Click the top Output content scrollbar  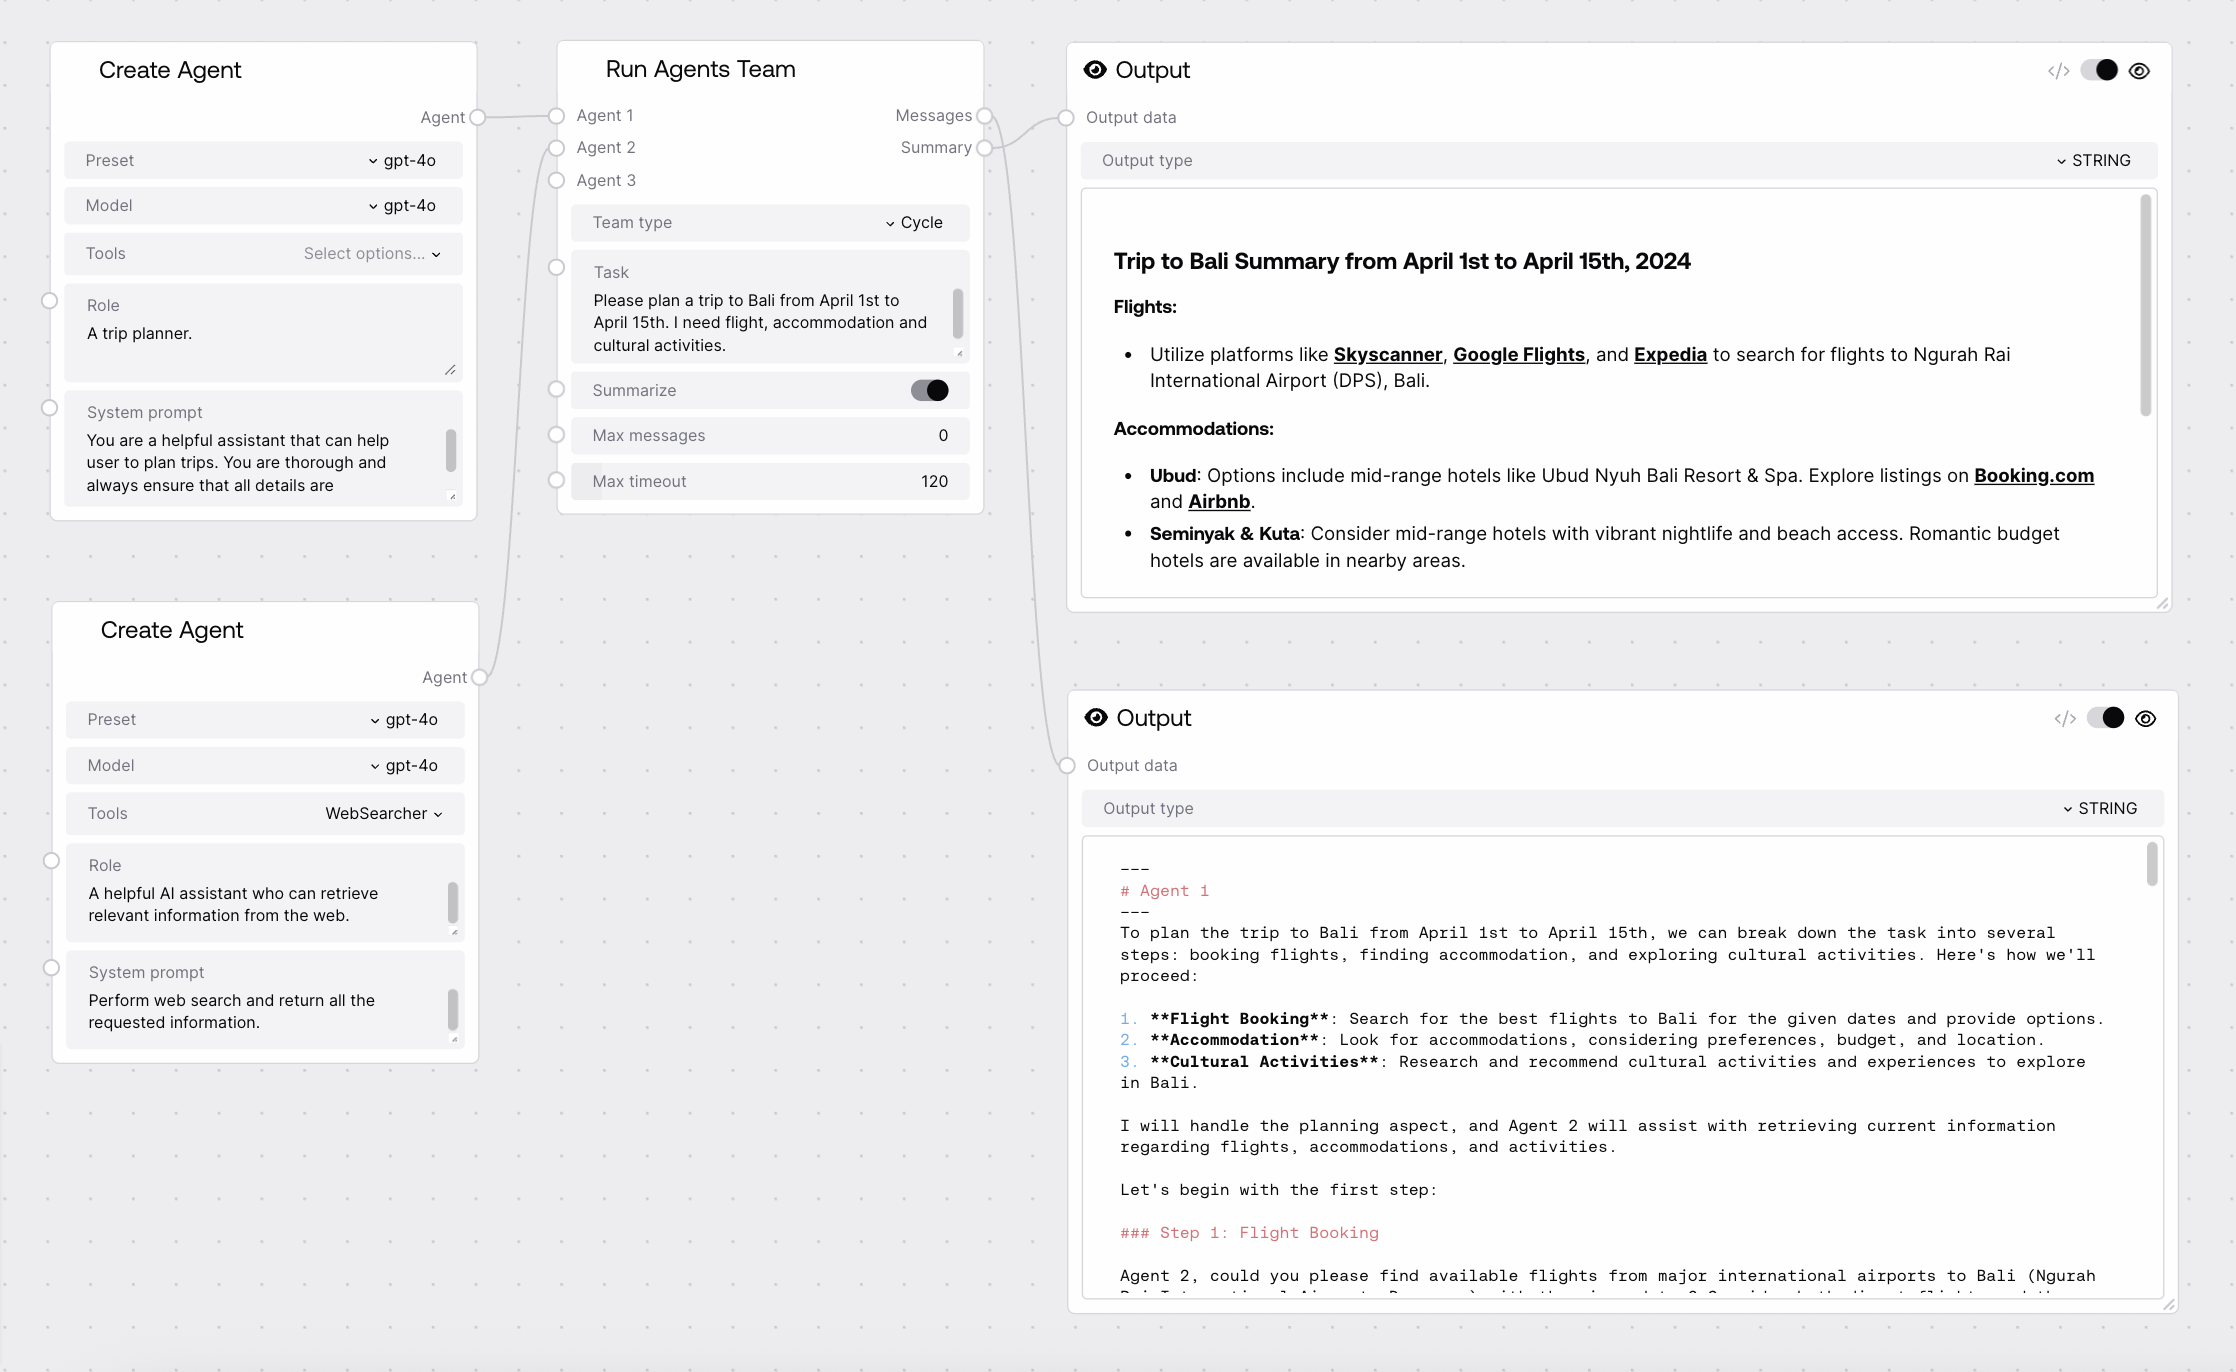pyautogui.click(x=2145, y=305)
